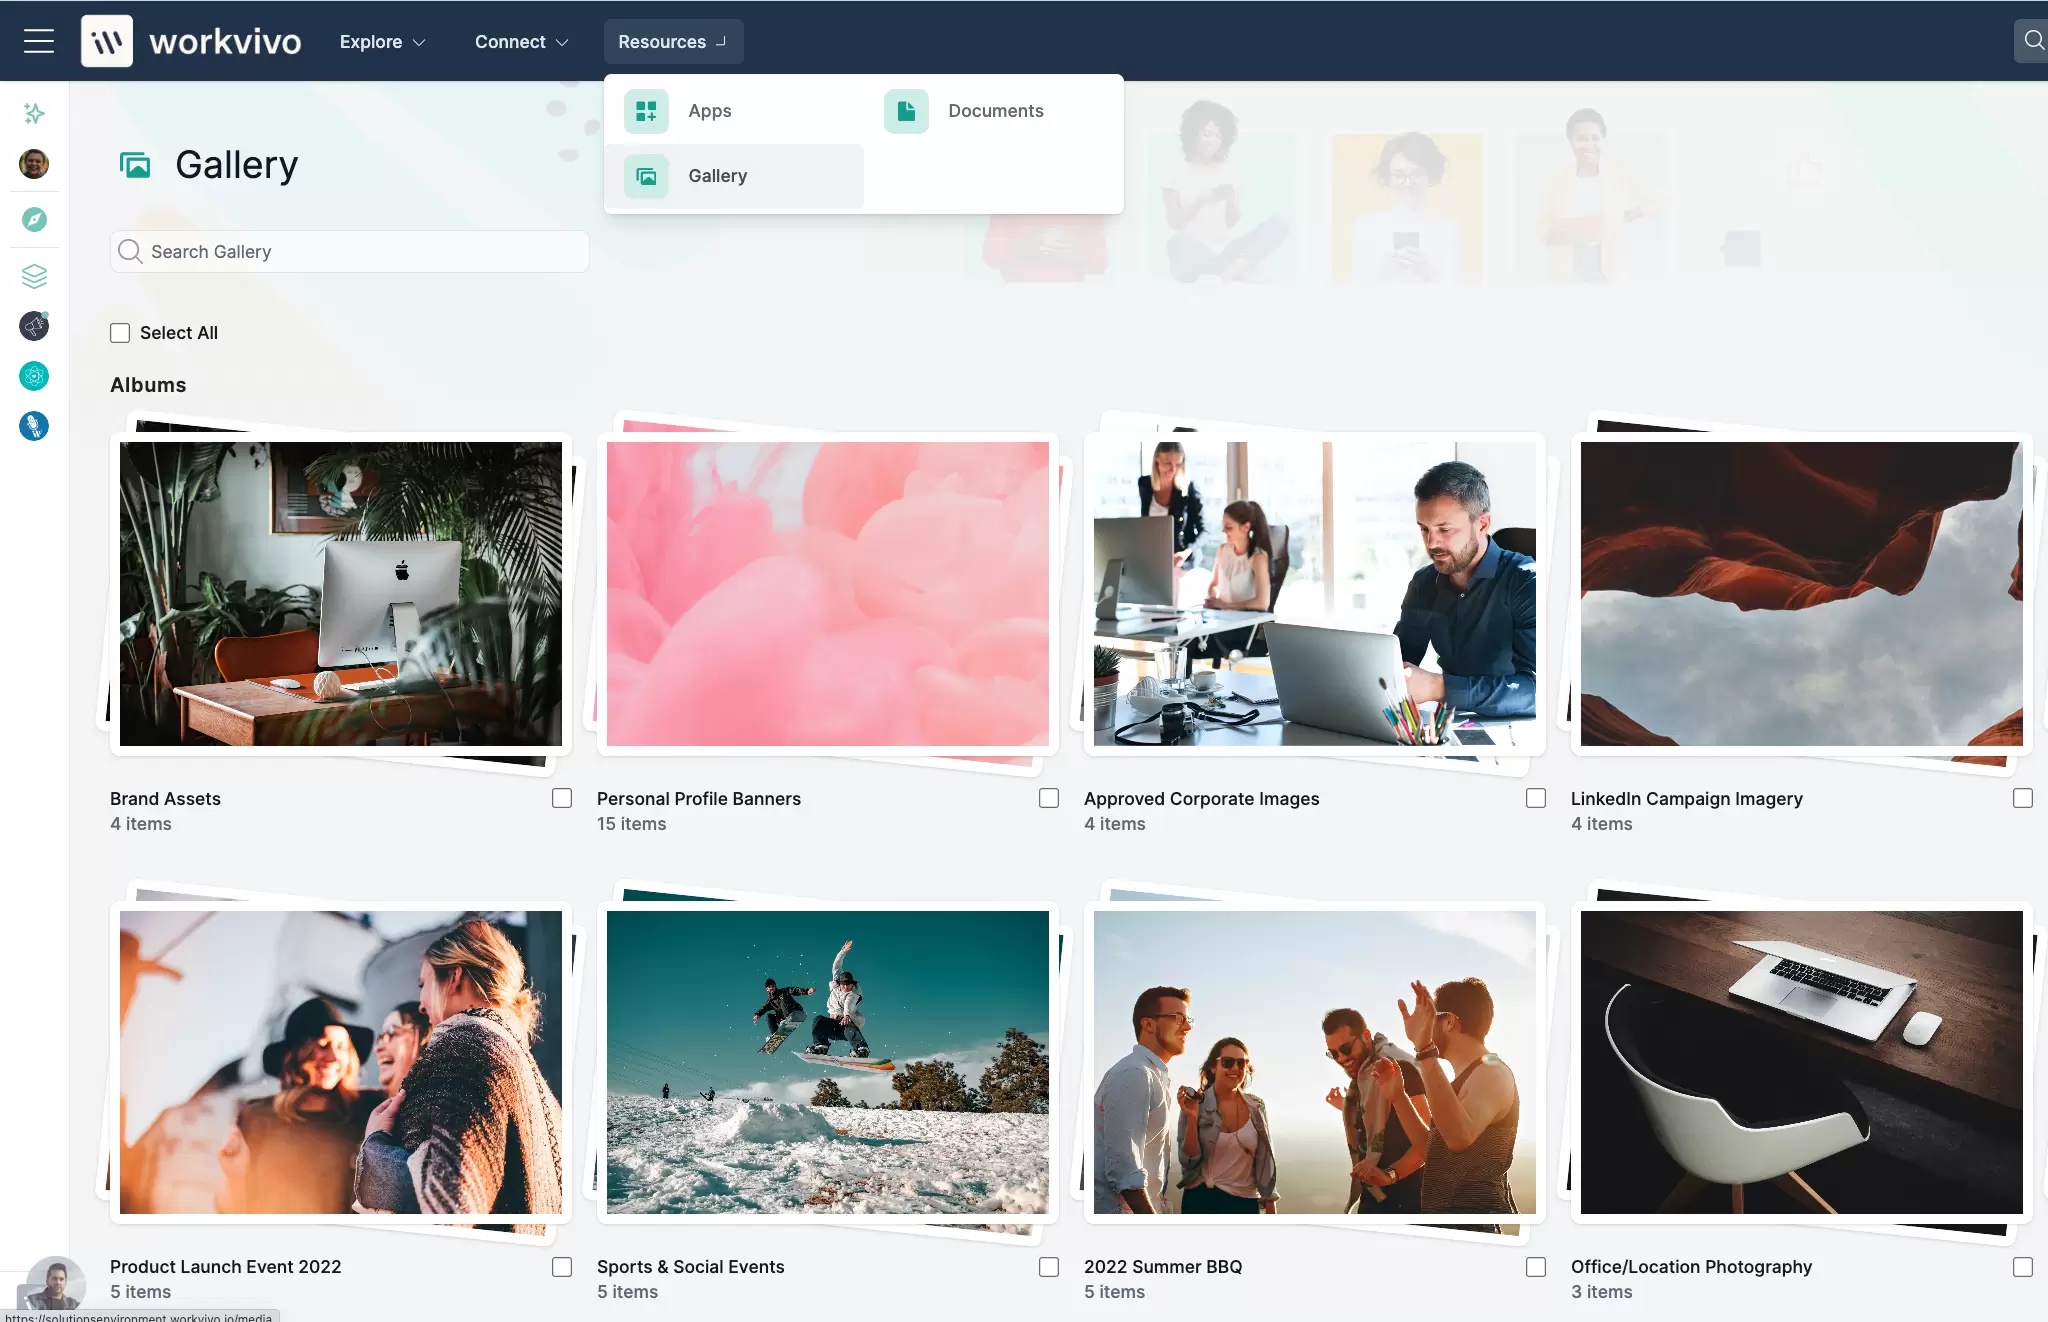Check the 2022 Summer BBQ album checkbox
The height and width of the screenshot is (1322, 2048).
(1536, 1267)
